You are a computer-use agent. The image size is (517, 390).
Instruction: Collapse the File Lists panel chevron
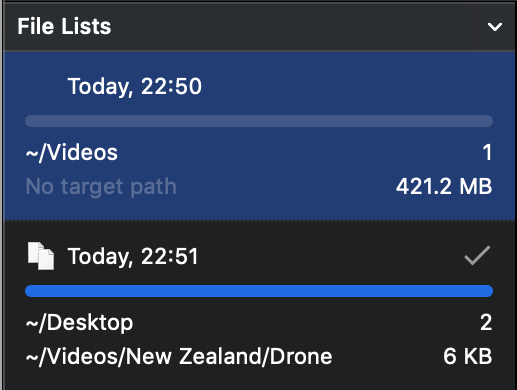pos(495,27)
